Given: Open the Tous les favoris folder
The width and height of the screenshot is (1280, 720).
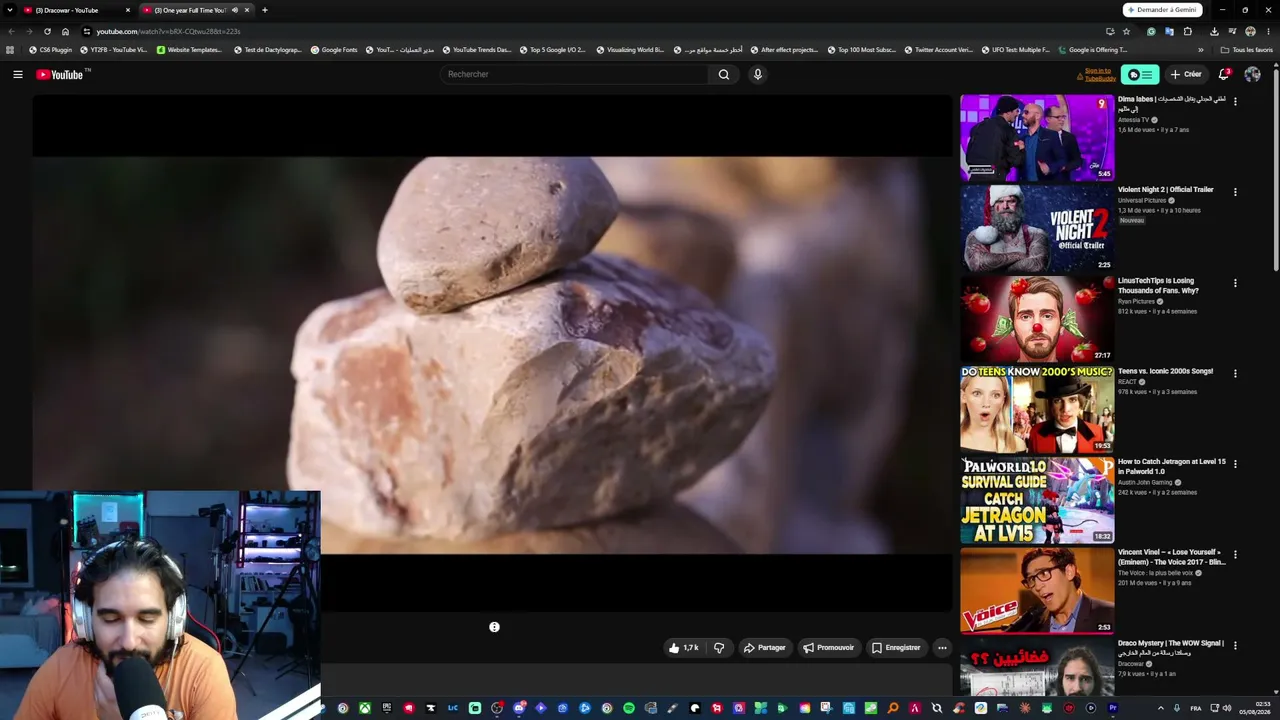Looking at the screenshot, I should [x=1247, y=50].
